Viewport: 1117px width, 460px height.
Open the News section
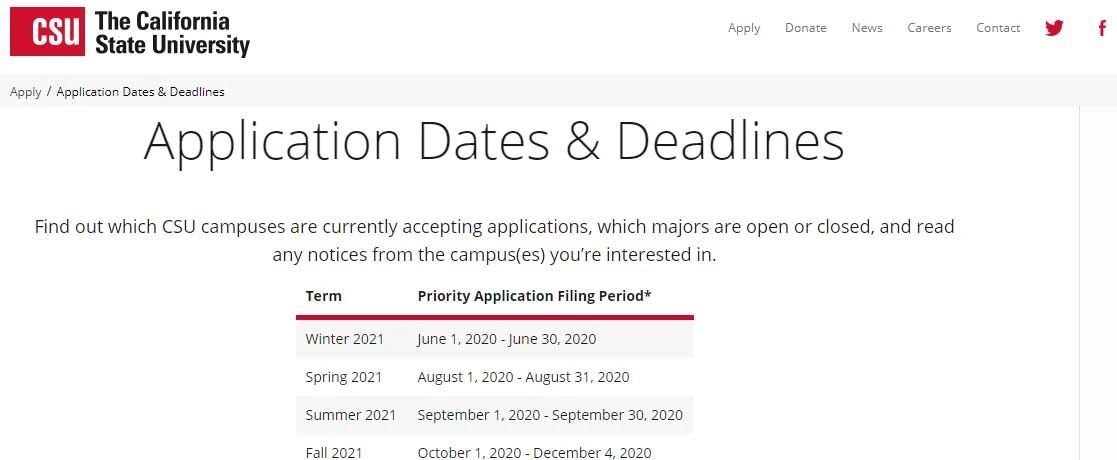pos(867,28)
